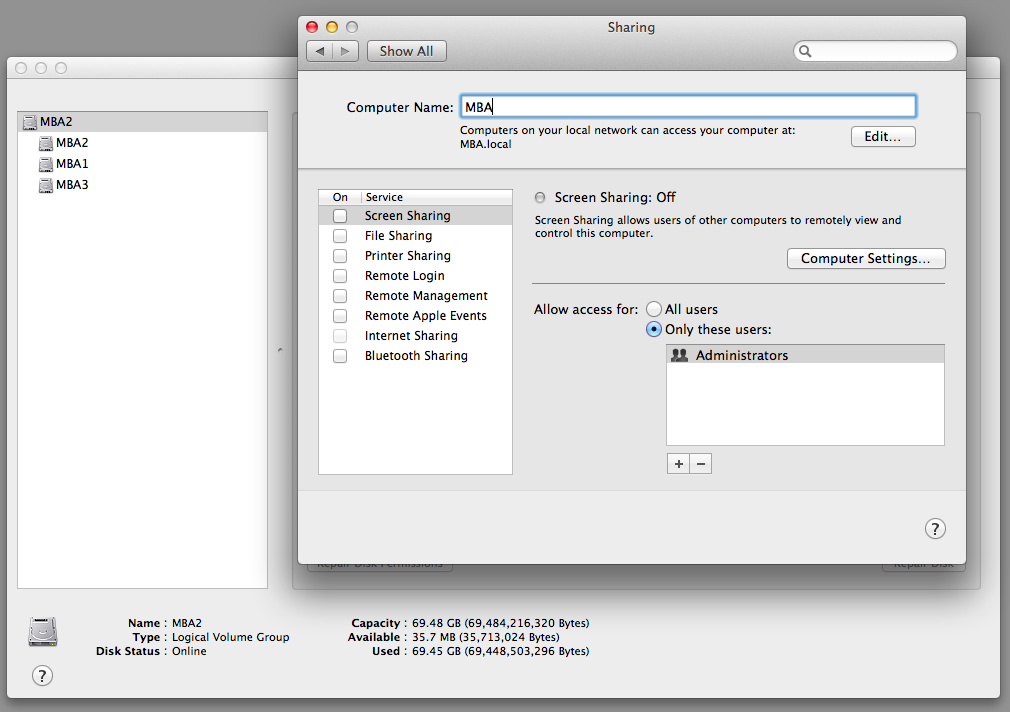Open Computer Settings... button

[x=866, y=258]
